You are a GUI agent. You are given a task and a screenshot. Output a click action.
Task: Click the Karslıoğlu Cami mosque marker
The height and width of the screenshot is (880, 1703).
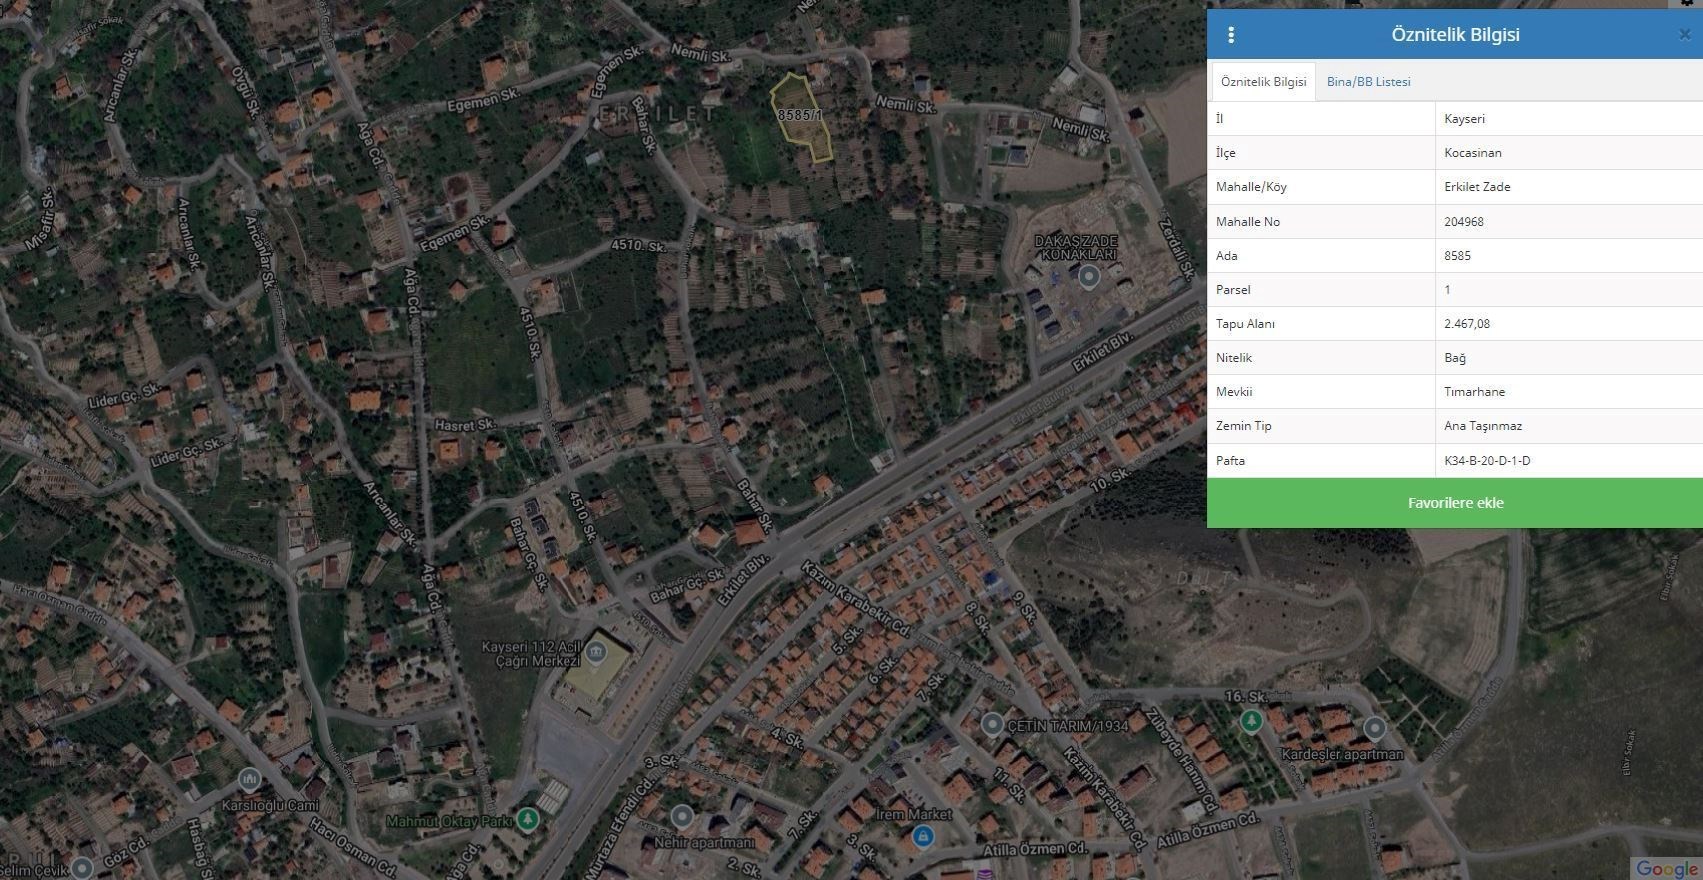[x=250, y=779]
